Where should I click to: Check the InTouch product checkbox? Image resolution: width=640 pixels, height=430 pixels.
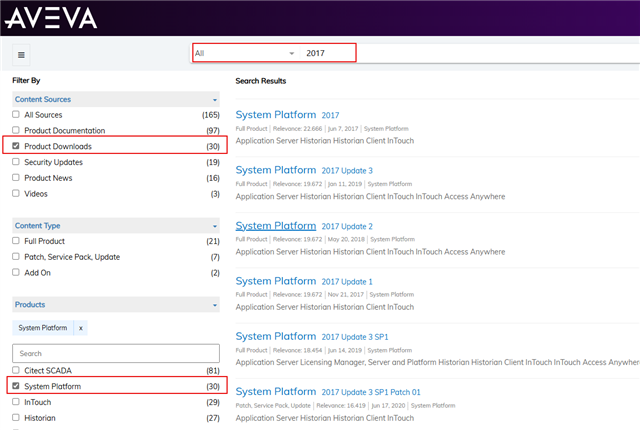coord(16,401)
